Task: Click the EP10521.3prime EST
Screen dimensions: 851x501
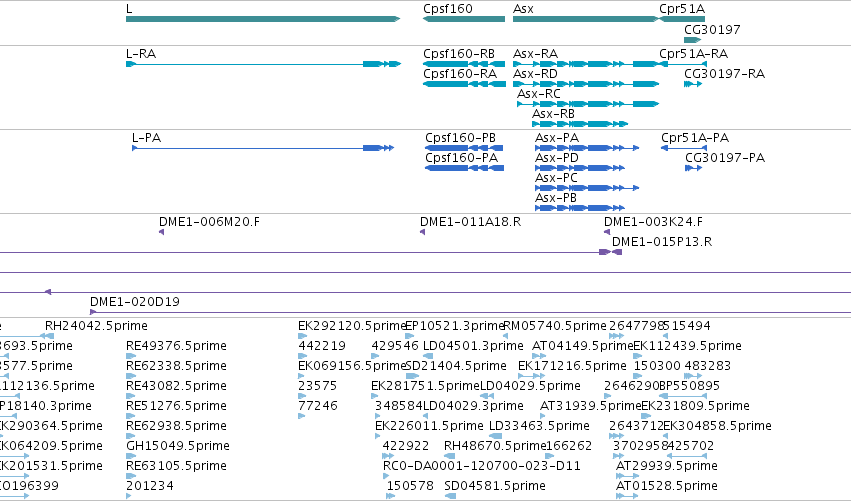Action: [455, 326]
